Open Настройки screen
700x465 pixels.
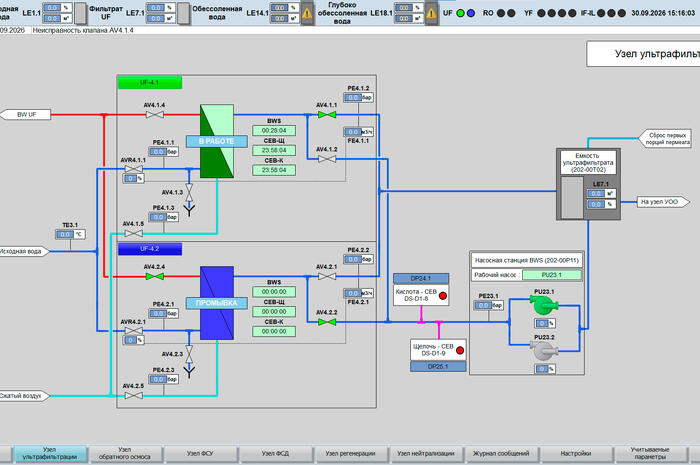pos(576,453)
